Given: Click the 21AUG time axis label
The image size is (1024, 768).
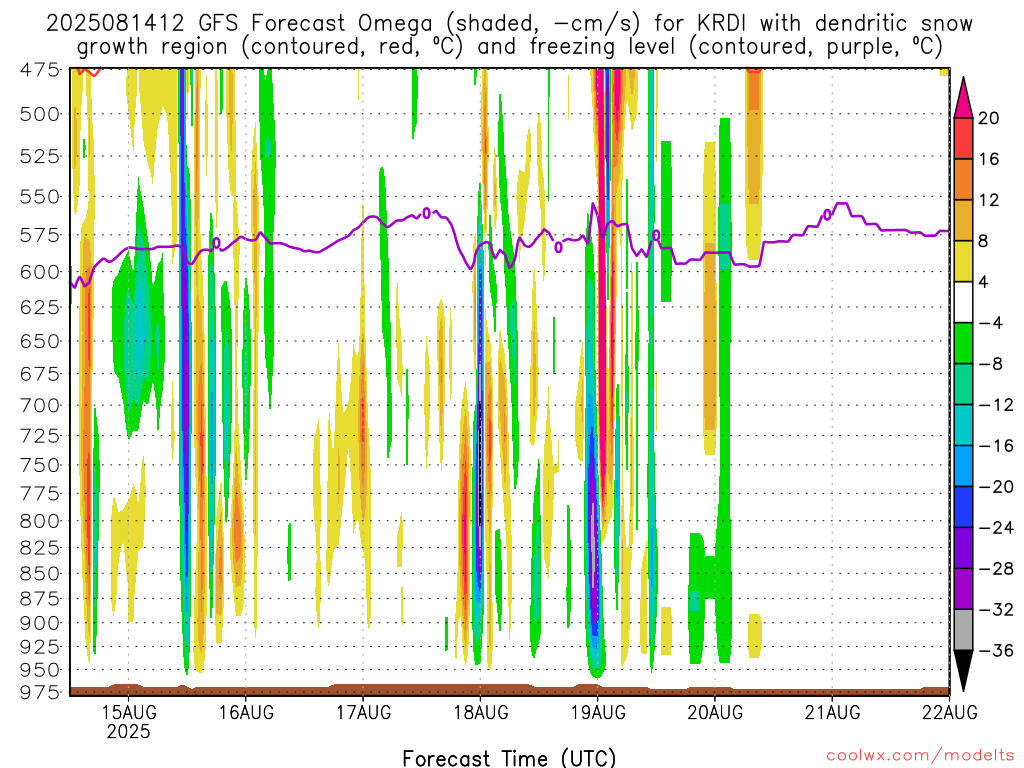Looking at the screenshot, I should pyautogui.click(x=832, y=712).
